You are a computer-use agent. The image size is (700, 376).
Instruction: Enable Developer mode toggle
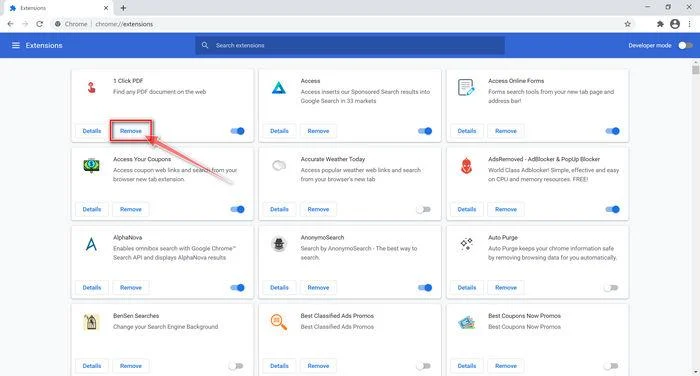tap(685, 45)
